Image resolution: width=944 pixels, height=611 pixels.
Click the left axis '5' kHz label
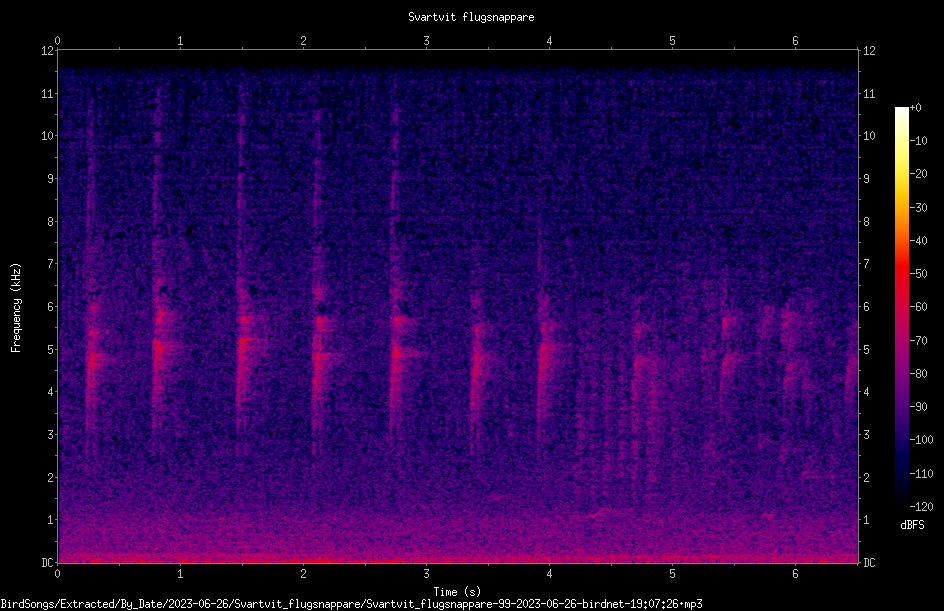pyautogui.click(x=51, y=349)
